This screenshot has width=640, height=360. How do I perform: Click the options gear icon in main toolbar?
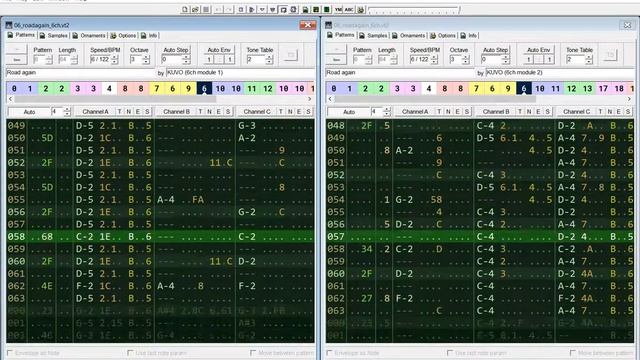(x=361, y=9)
